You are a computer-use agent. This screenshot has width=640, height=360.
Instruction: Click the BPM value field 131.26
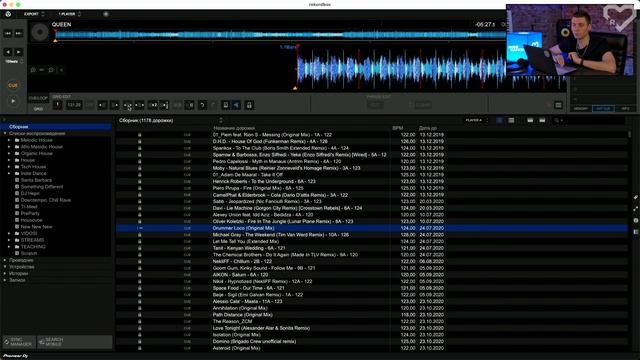click(74, 105)
